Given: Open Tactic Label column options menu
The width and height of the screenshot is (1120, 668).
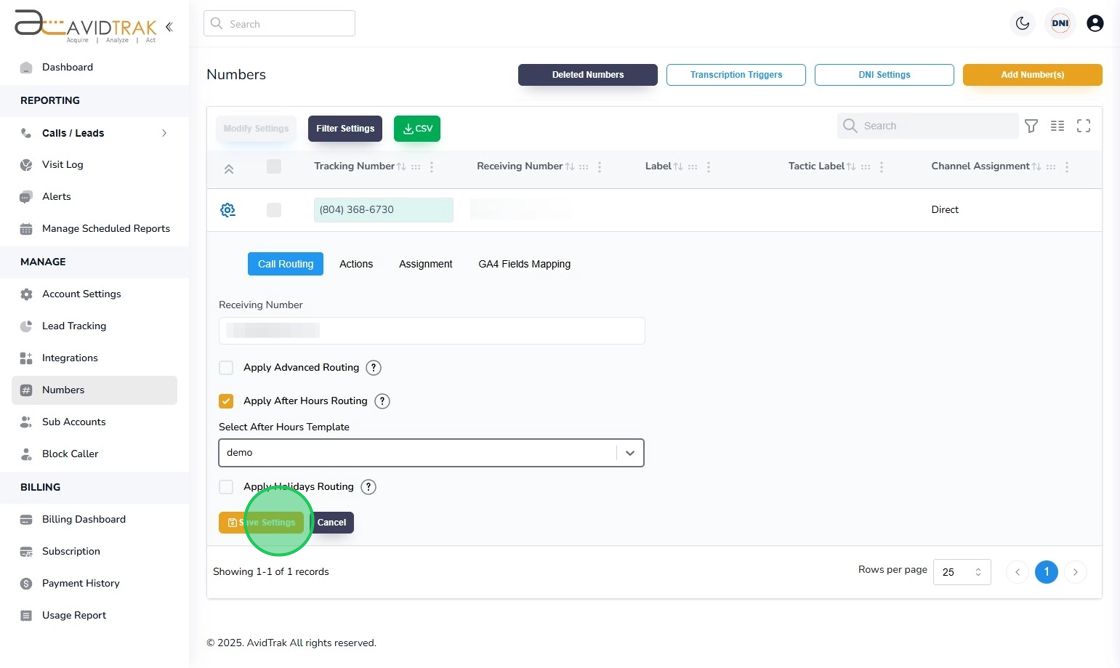Looking at the screenshot, I should (881, 166).
